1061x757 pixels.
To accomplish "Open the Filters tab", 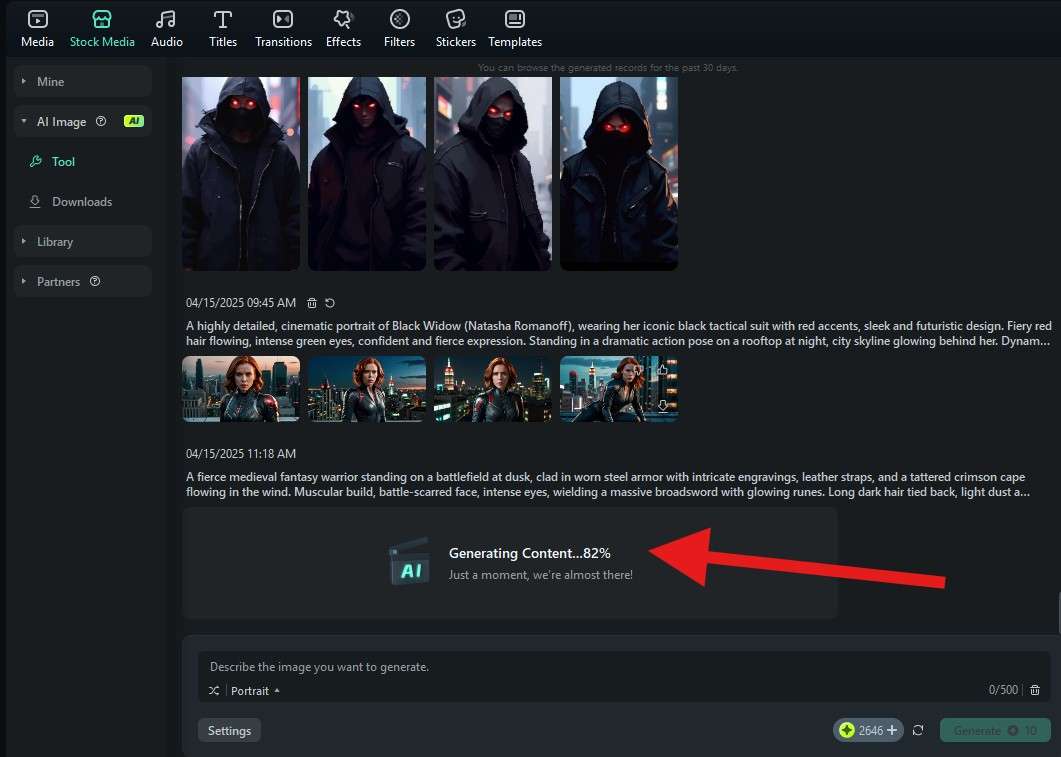I will (x=399, y=29).
